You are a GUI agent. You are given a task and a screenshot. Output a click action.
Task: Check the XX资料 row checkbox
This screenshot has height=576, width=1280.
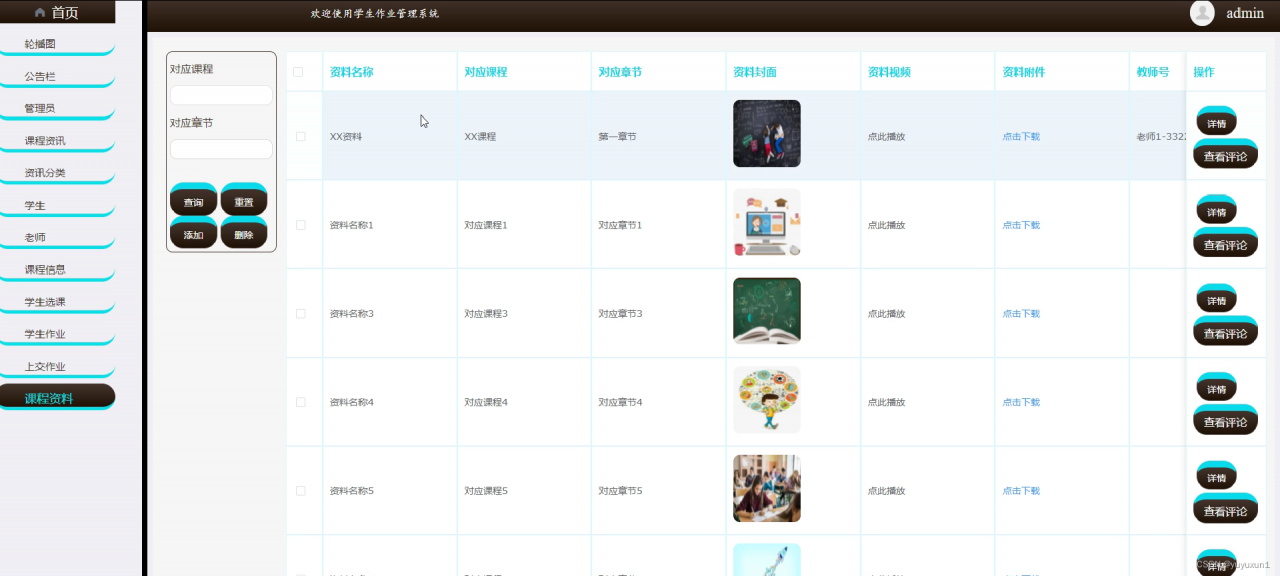[301, 136]
